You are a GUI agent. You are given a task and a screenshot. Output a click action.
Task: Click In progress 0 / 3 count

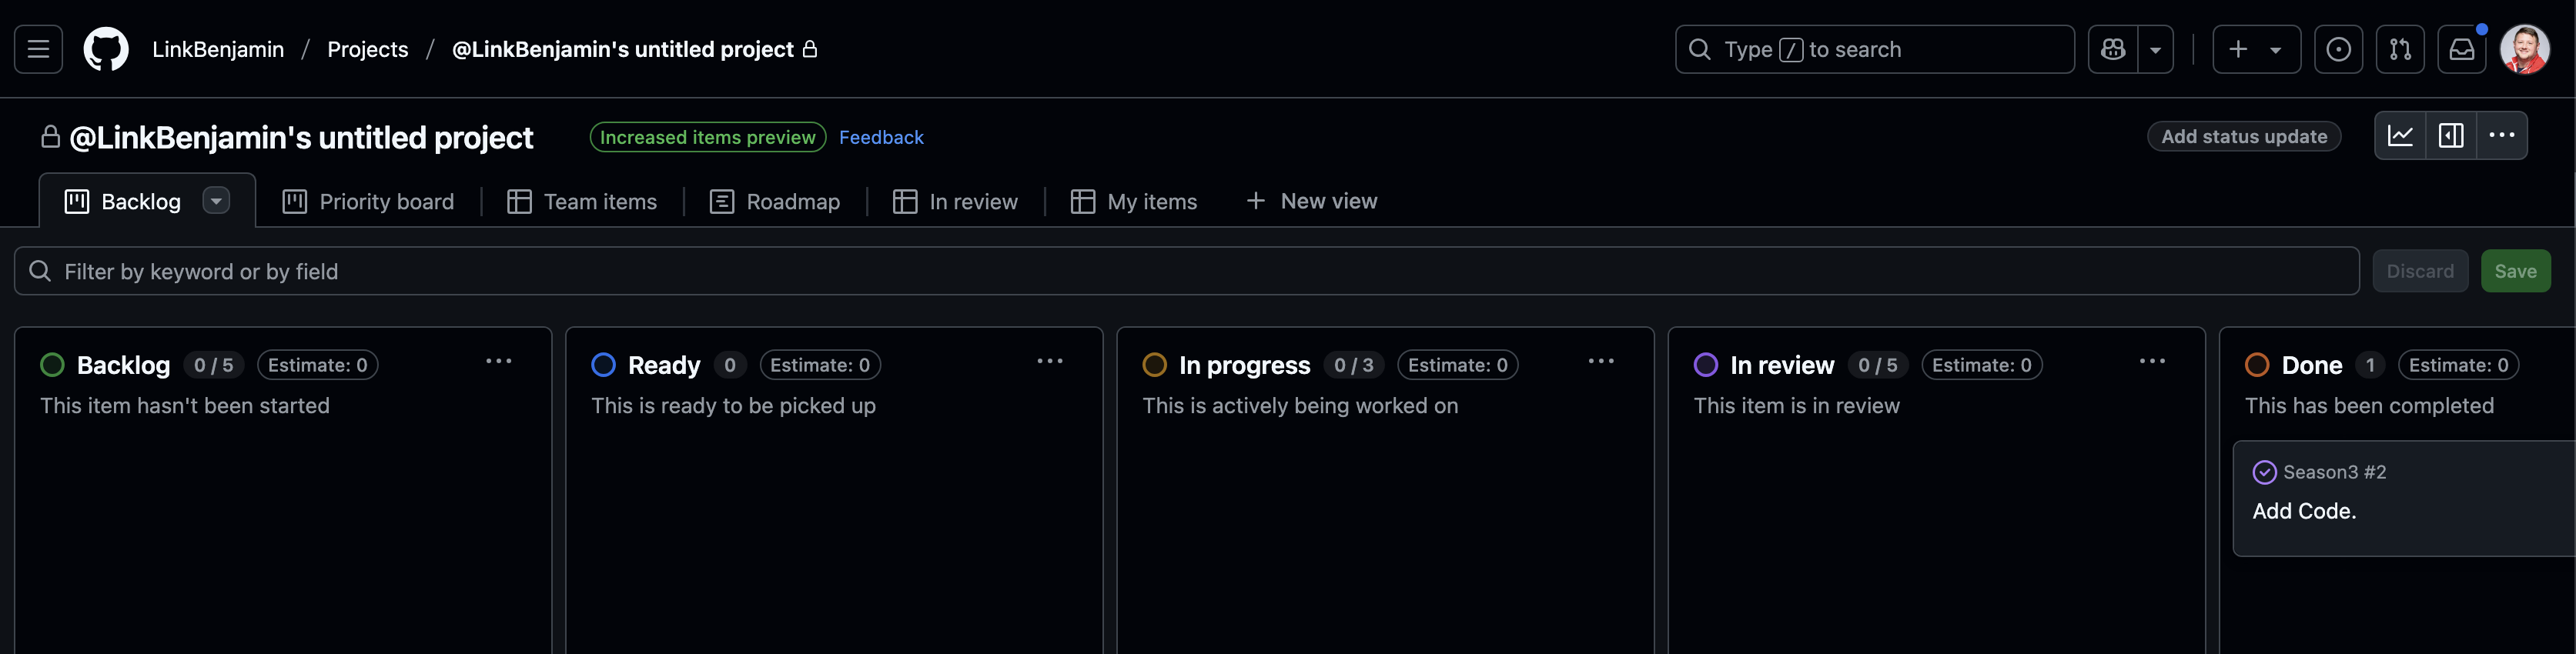1354,365
